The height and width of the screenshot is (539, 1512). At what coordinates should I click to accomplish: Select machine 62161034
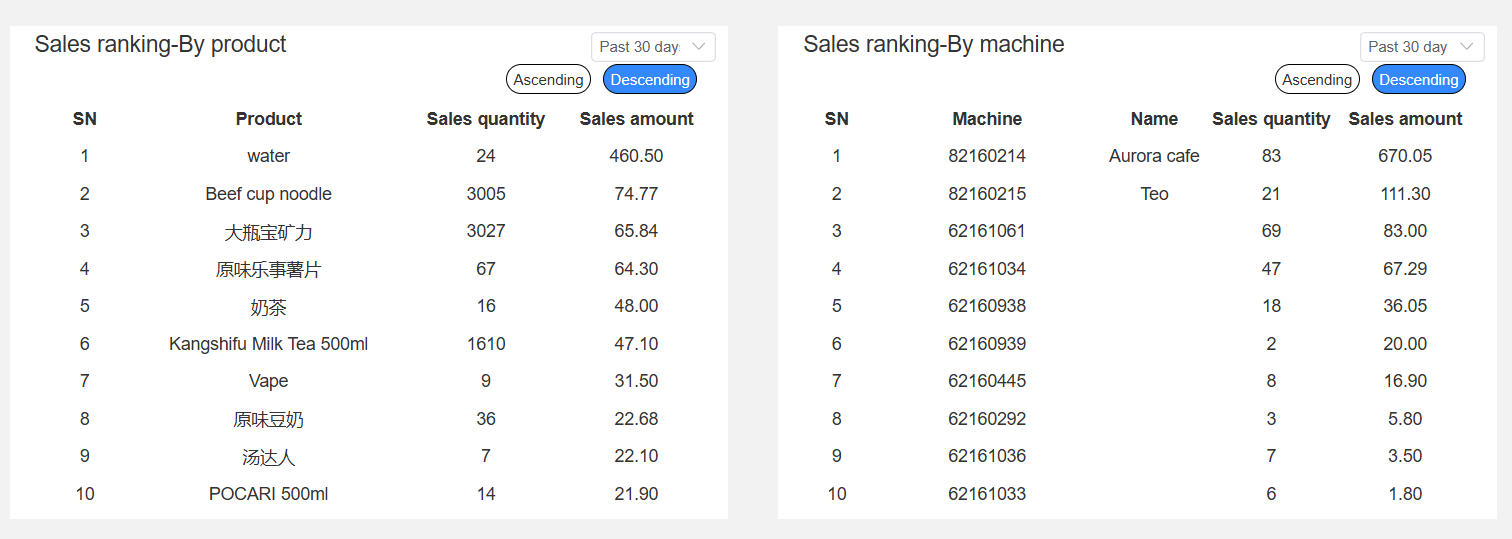987,269
